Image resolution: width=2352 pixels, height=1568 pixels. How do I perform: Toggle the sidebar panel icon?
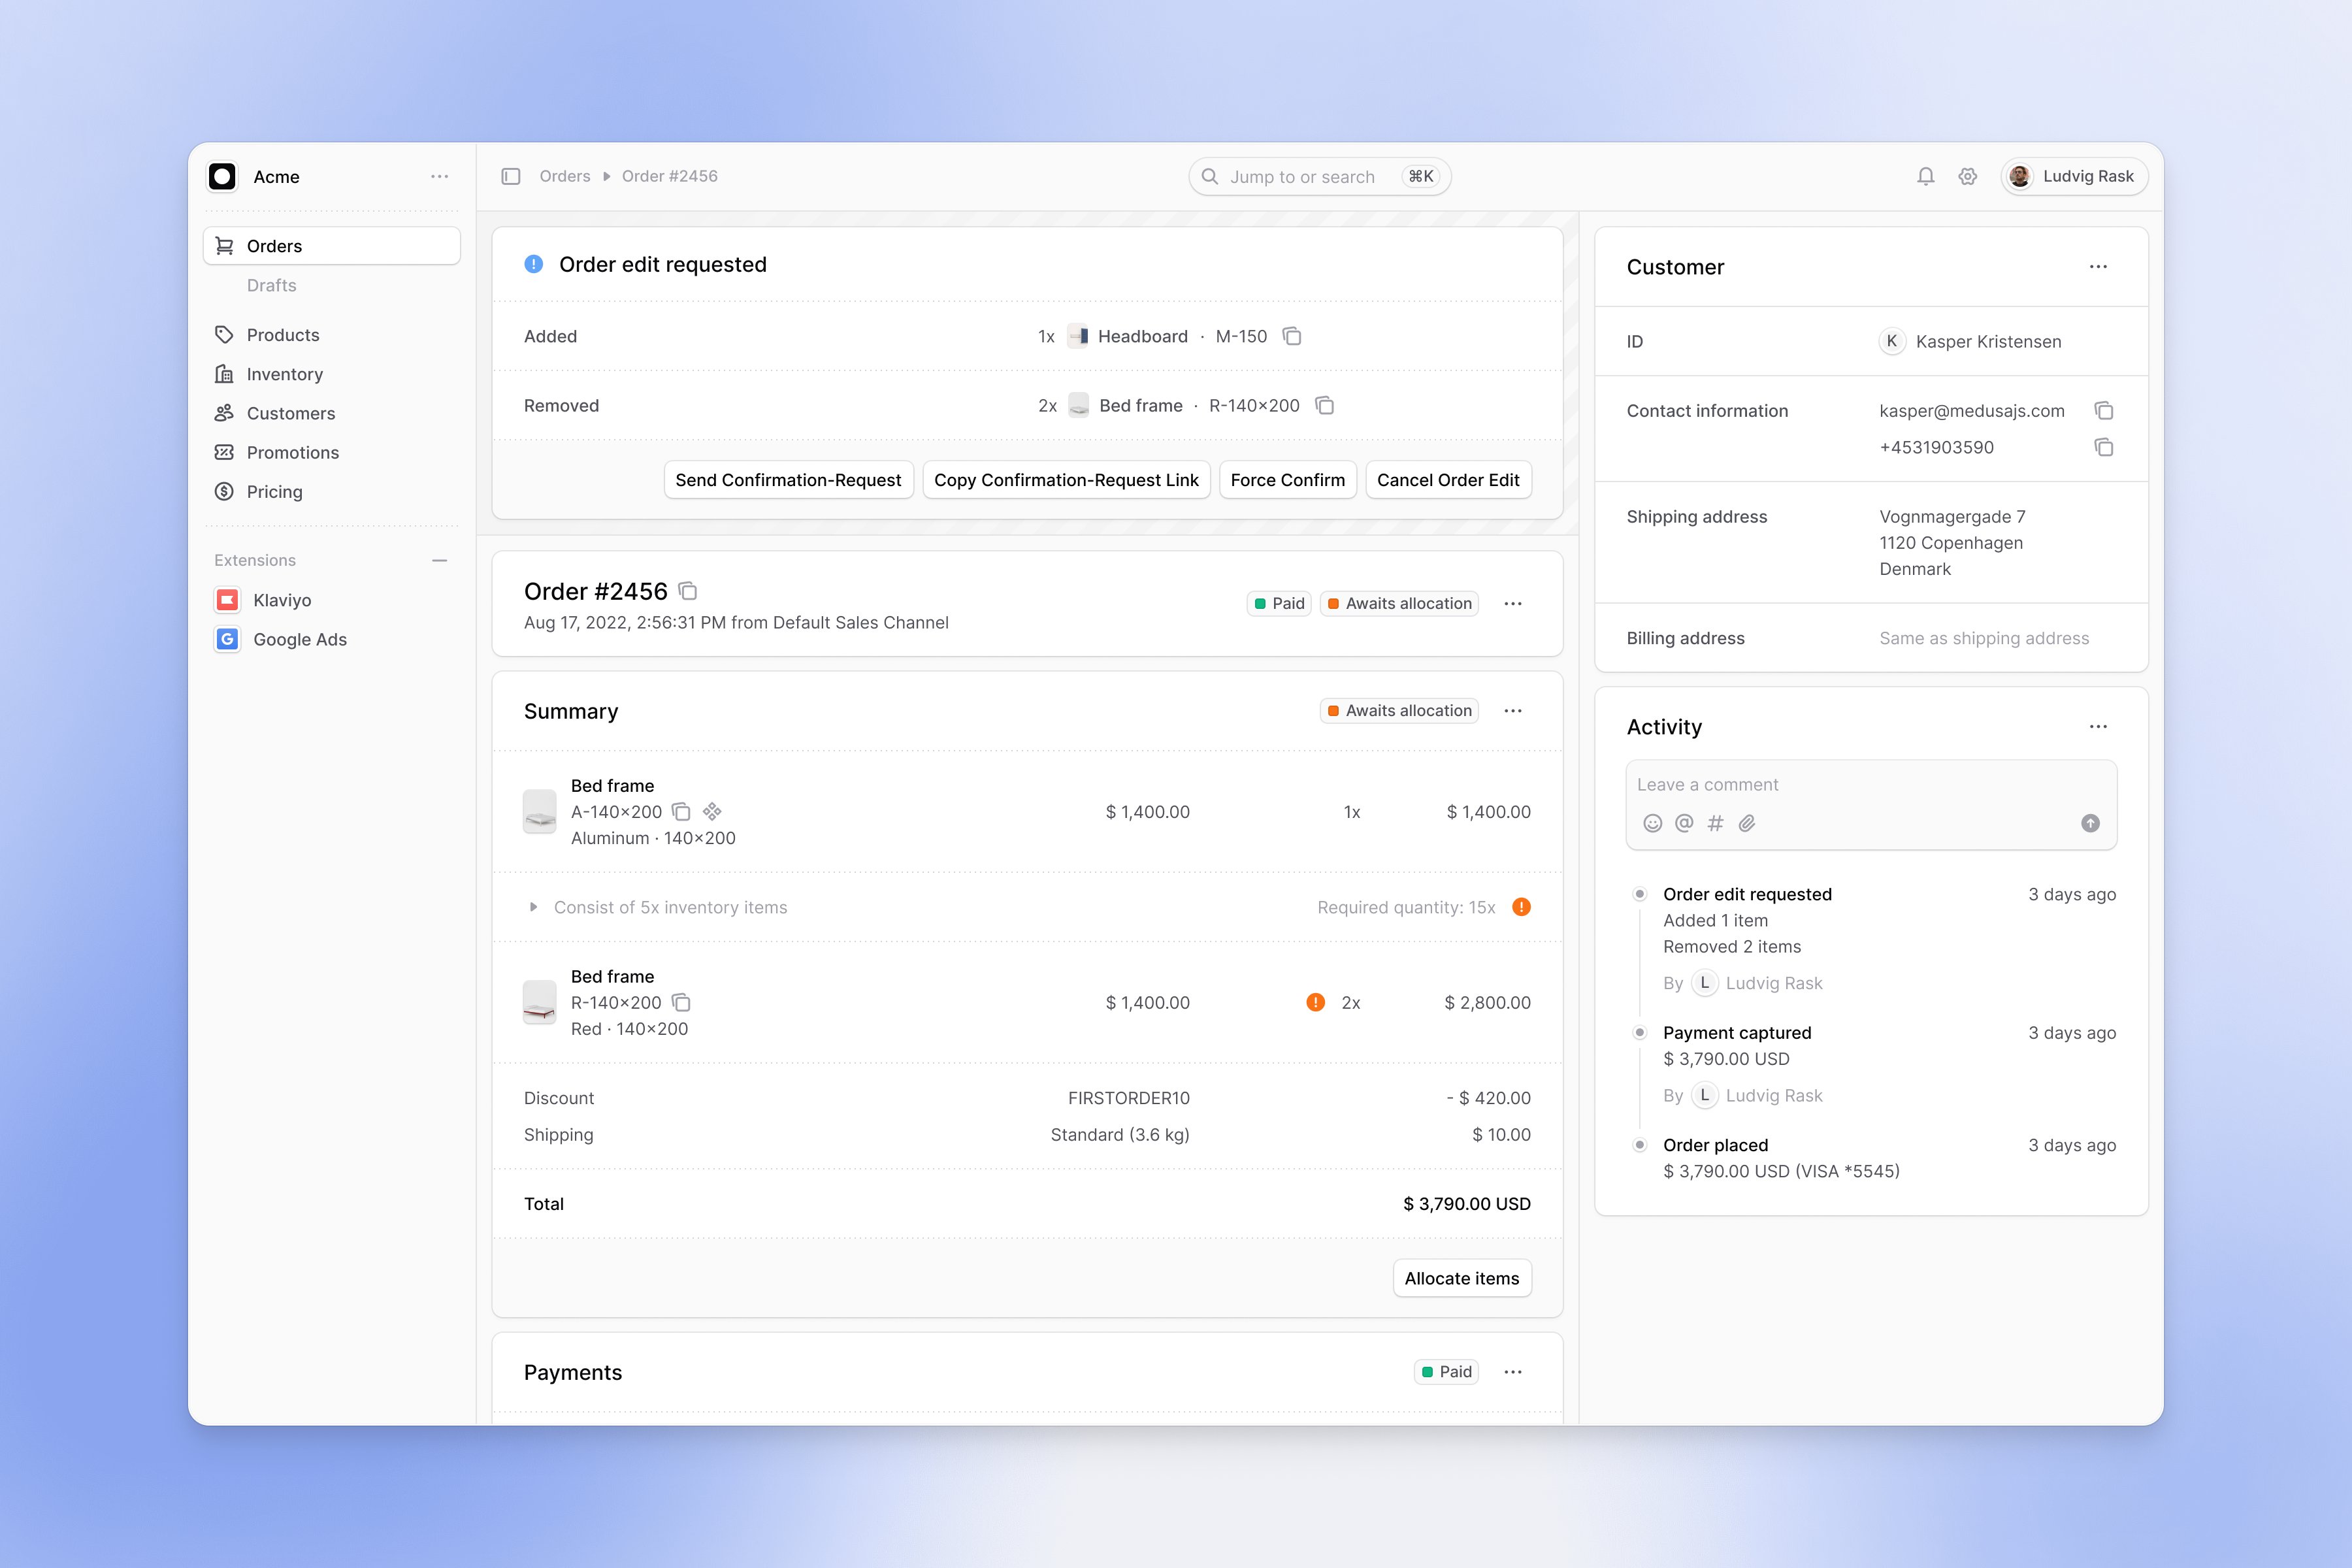511,177
